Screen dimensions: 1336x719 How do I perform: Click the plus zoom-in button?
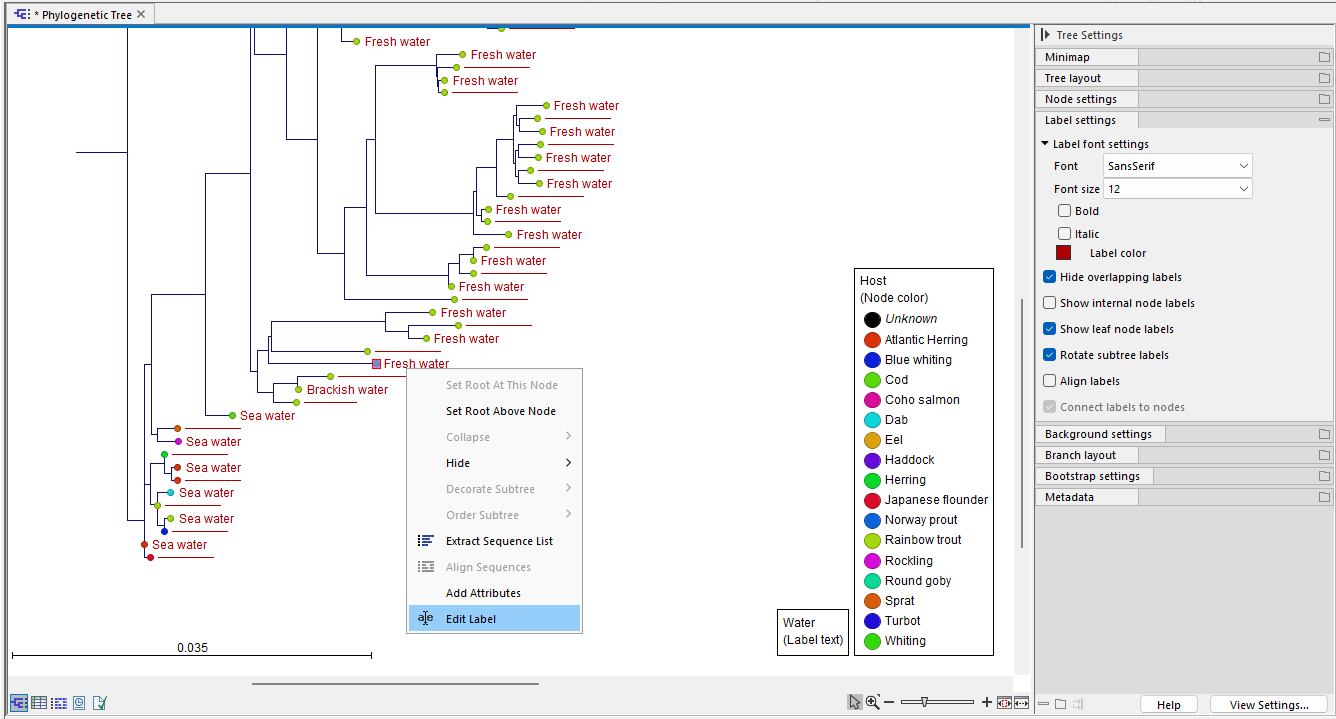tap(987, 703)
